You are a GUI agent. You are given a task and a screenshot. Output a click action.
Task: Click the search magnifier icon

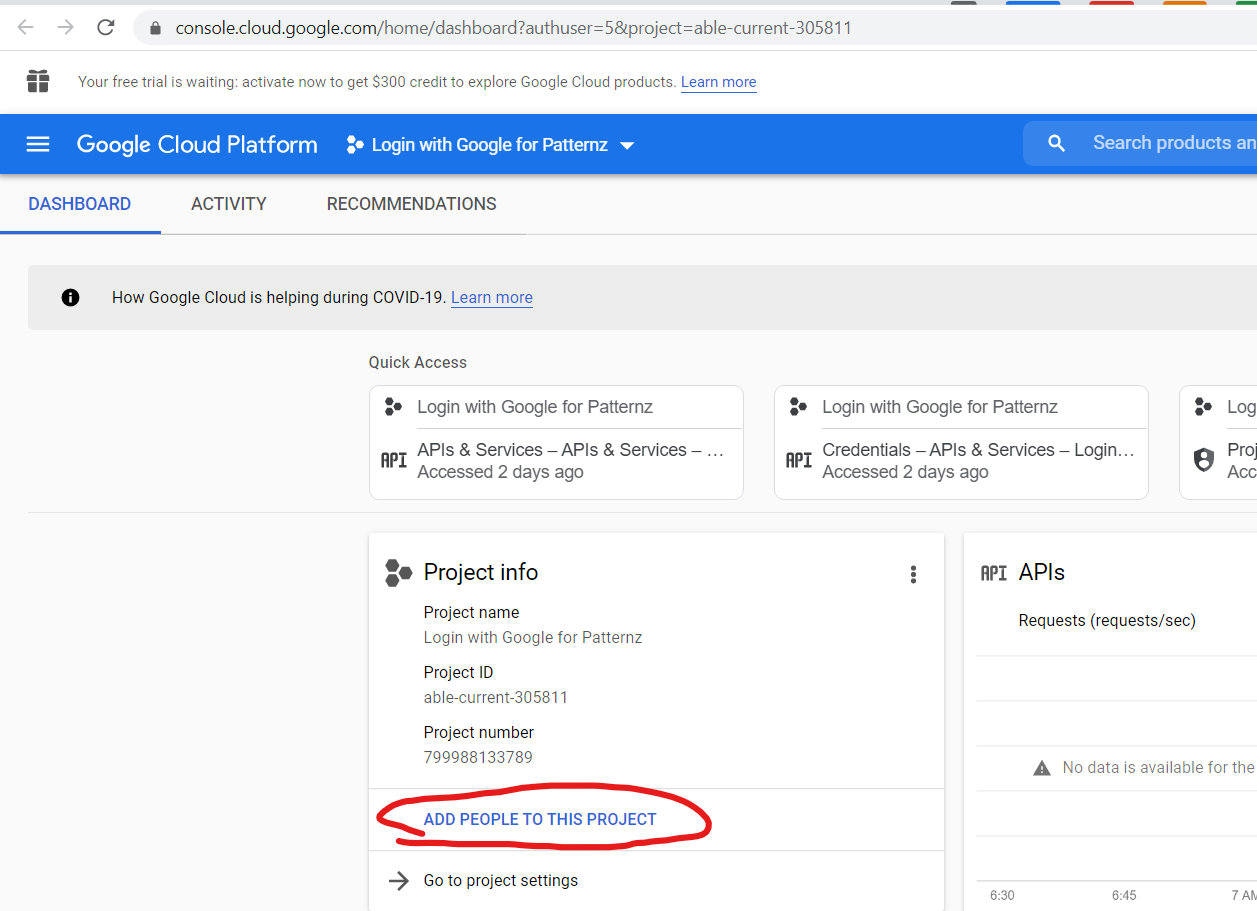pyautogui.click(x=1056, y=144)
